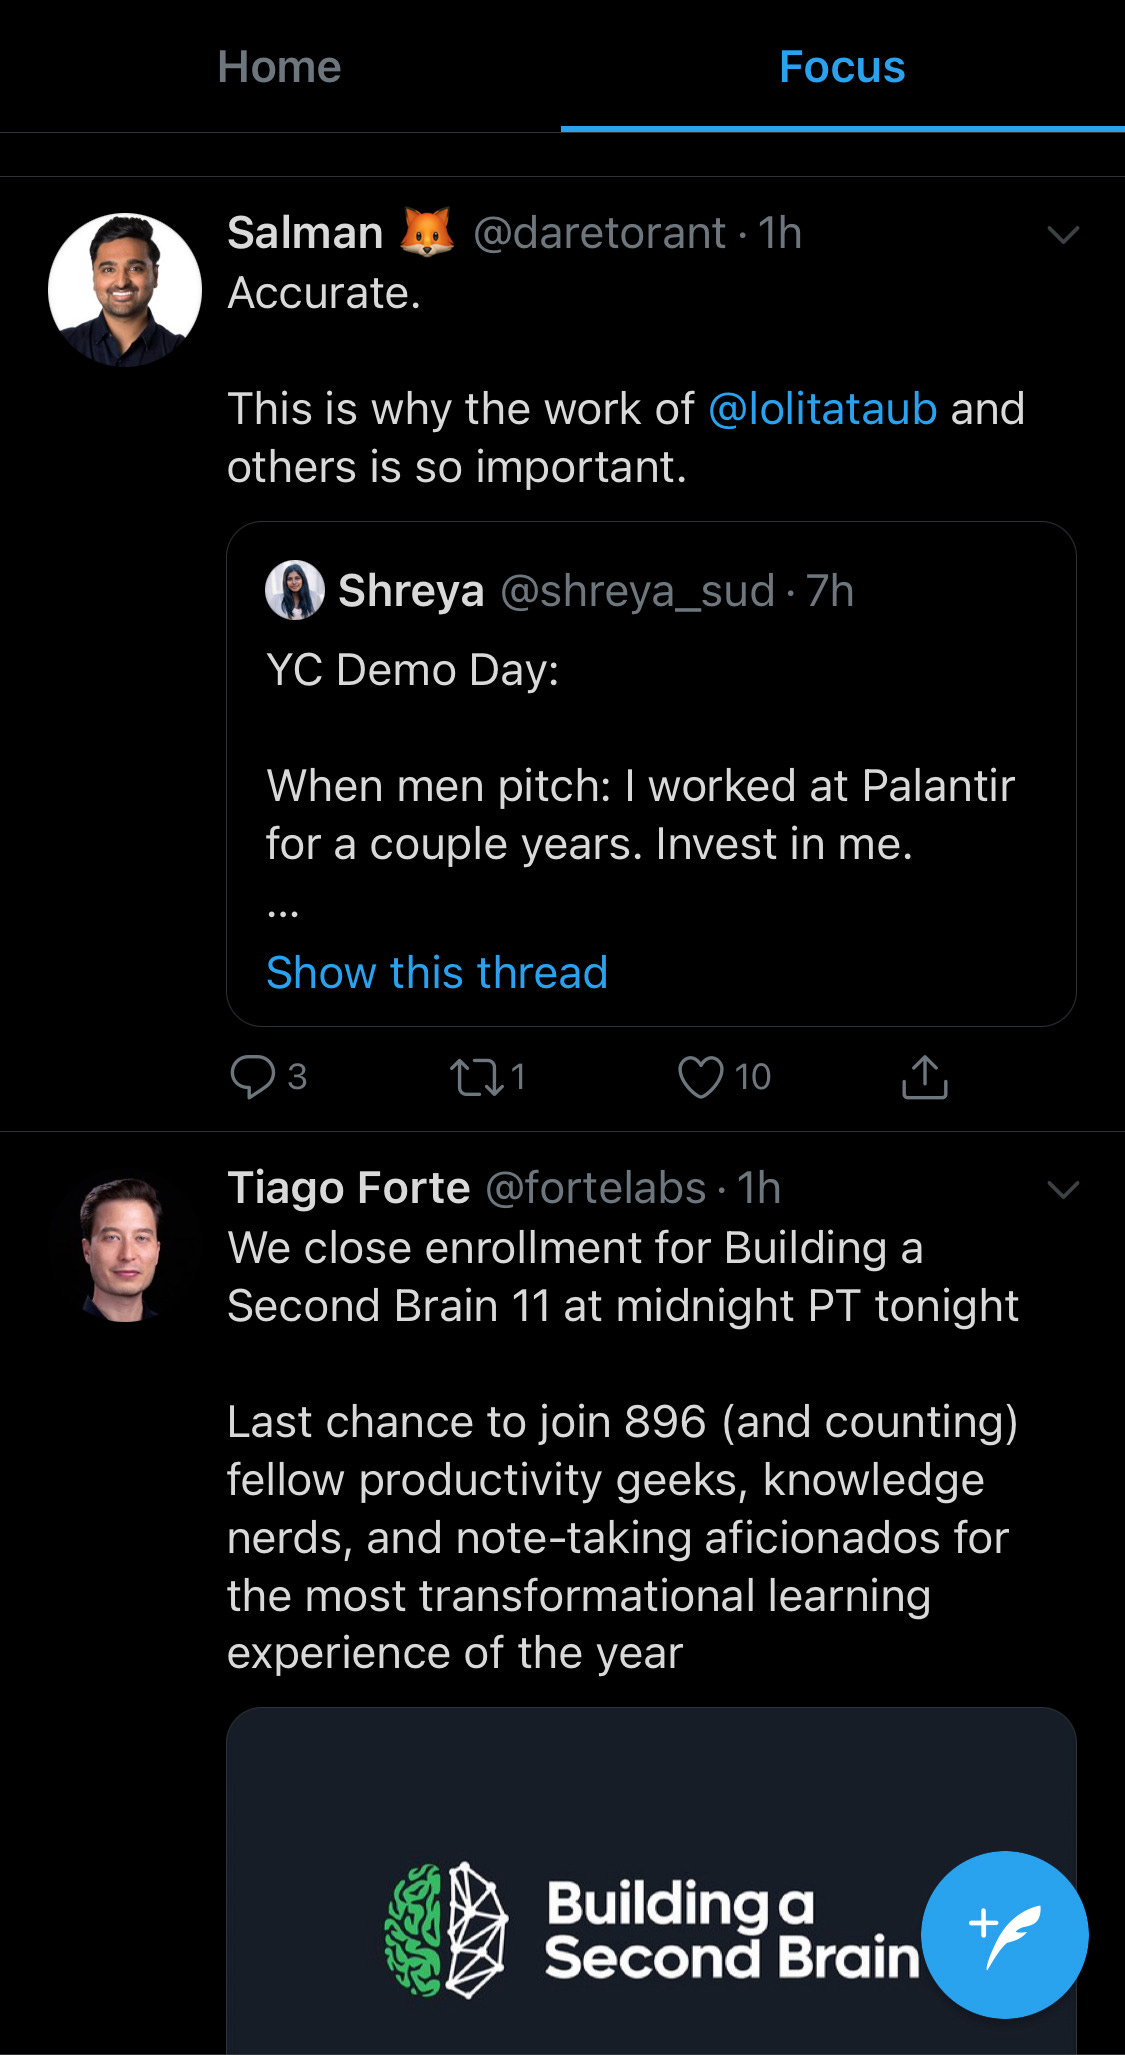This screenshot has height=2055, width=1125.
Task: Expand options chevron on Salman's tweet
Action: (1062, 235)
